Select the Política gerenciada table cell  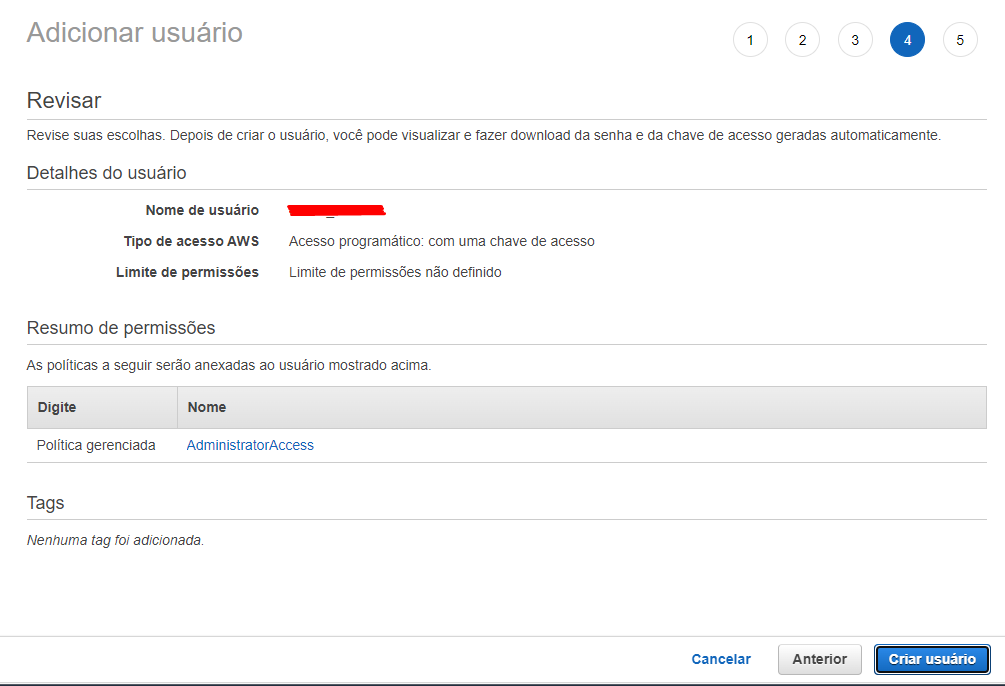[96, 445]
